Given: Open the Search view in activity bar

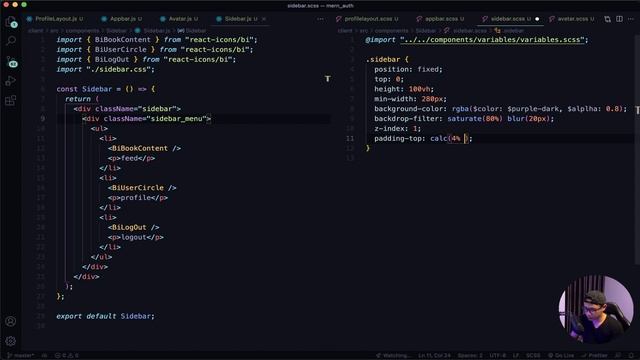Looking at the screenshot, I should (x=11, y=41).
